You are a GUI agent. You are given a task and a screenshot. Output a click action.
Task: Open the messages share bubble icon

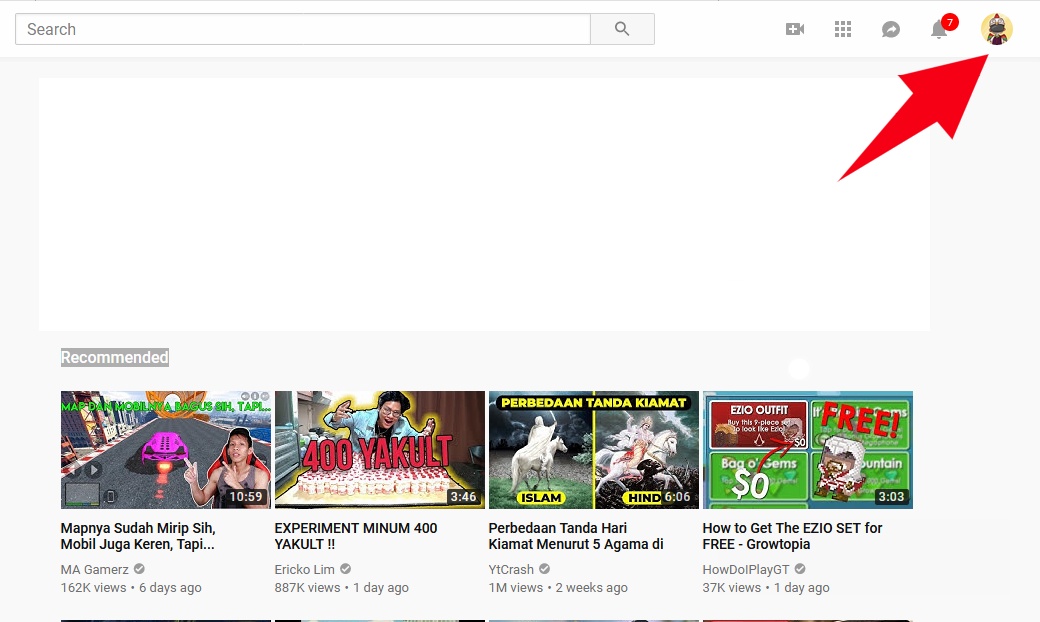pos(890,29)
